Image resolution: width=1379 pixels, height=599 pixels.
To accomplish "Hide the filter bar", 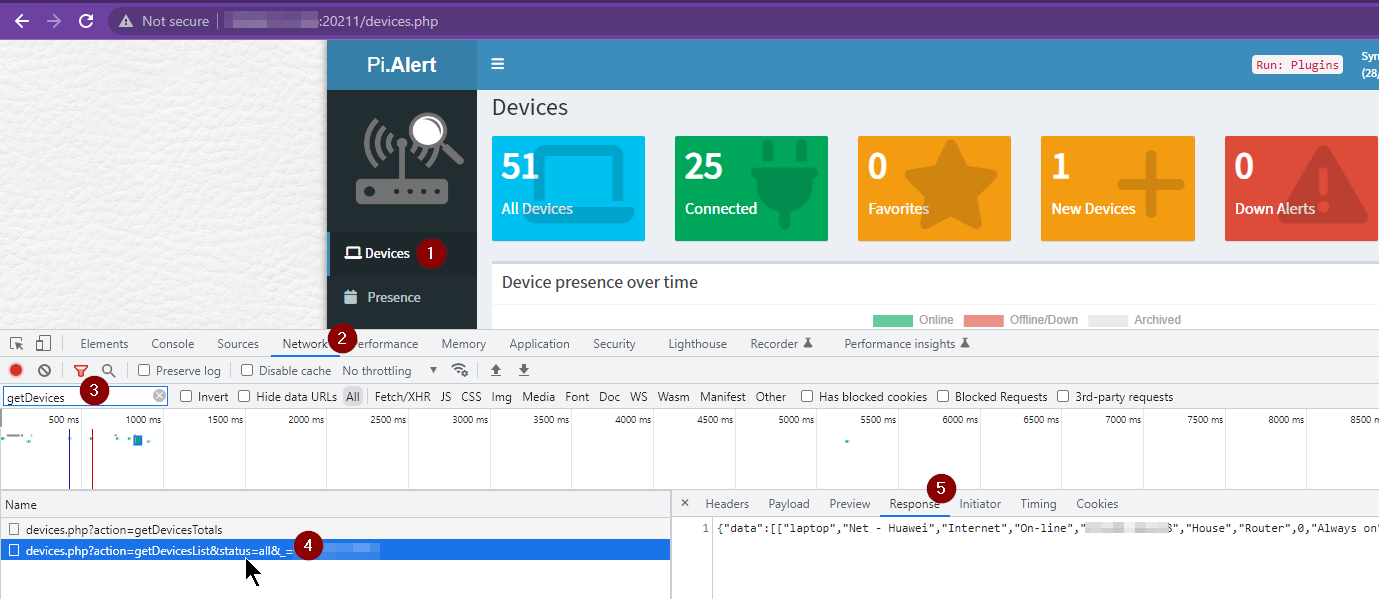I will click(81, 369).
